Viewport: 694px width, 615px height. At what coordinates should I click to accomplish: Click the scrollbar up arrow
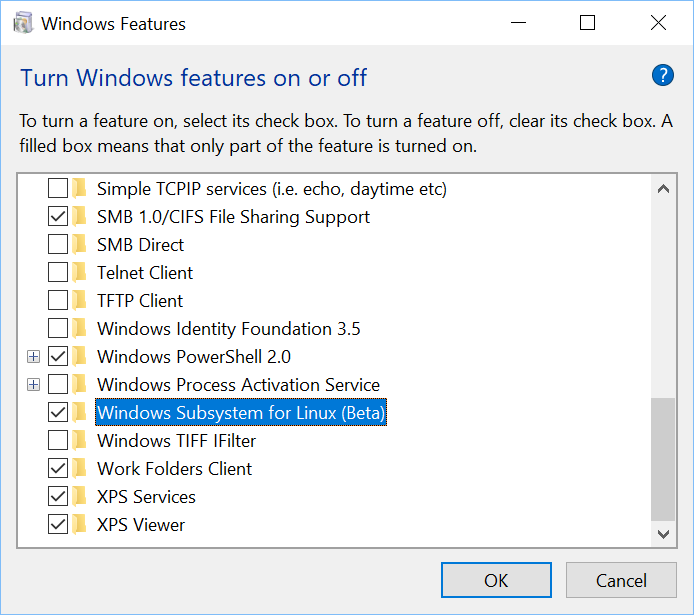663,189
